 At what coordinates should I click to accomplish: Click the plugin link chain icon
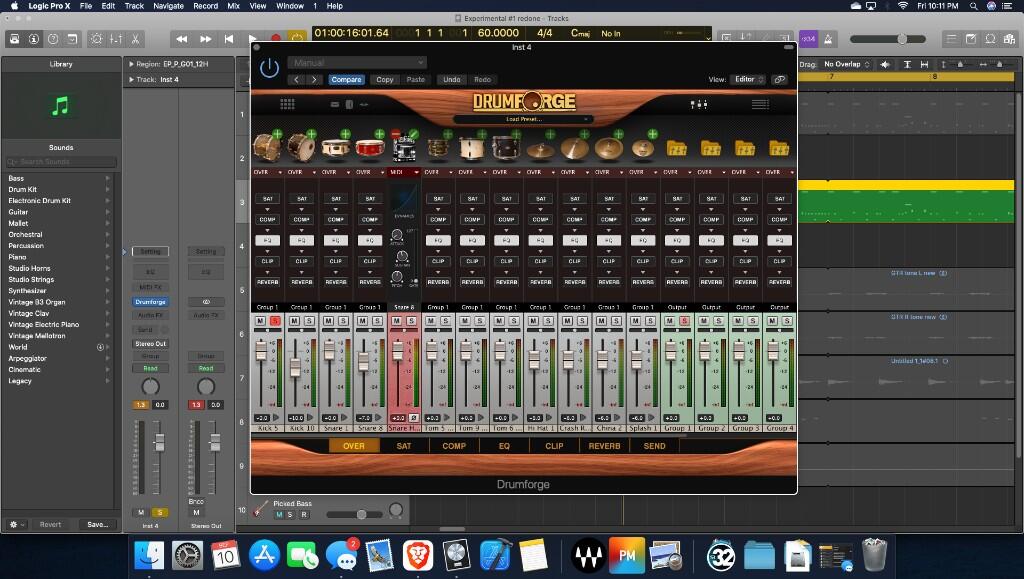(778, 80)
